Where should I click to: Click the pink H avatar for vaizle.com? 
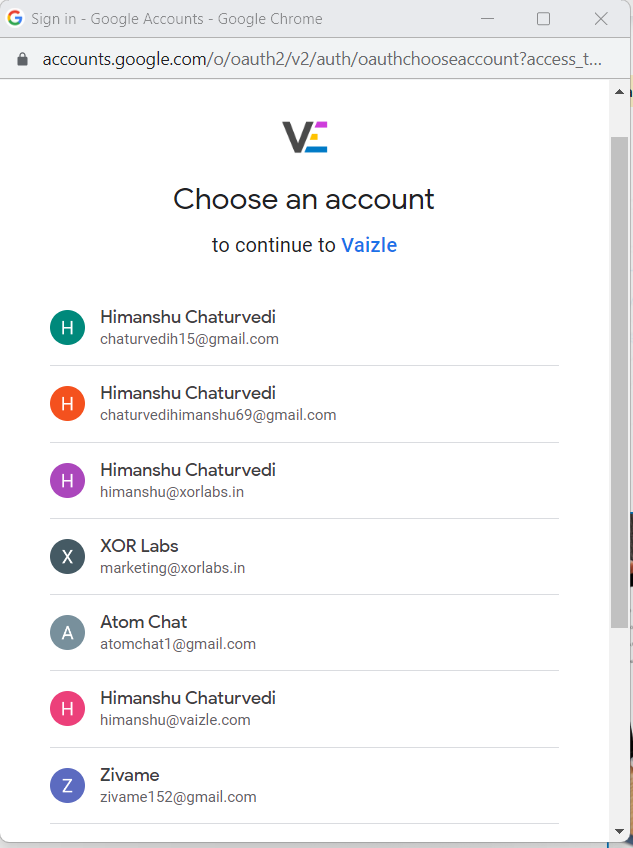tap(68, 708)
